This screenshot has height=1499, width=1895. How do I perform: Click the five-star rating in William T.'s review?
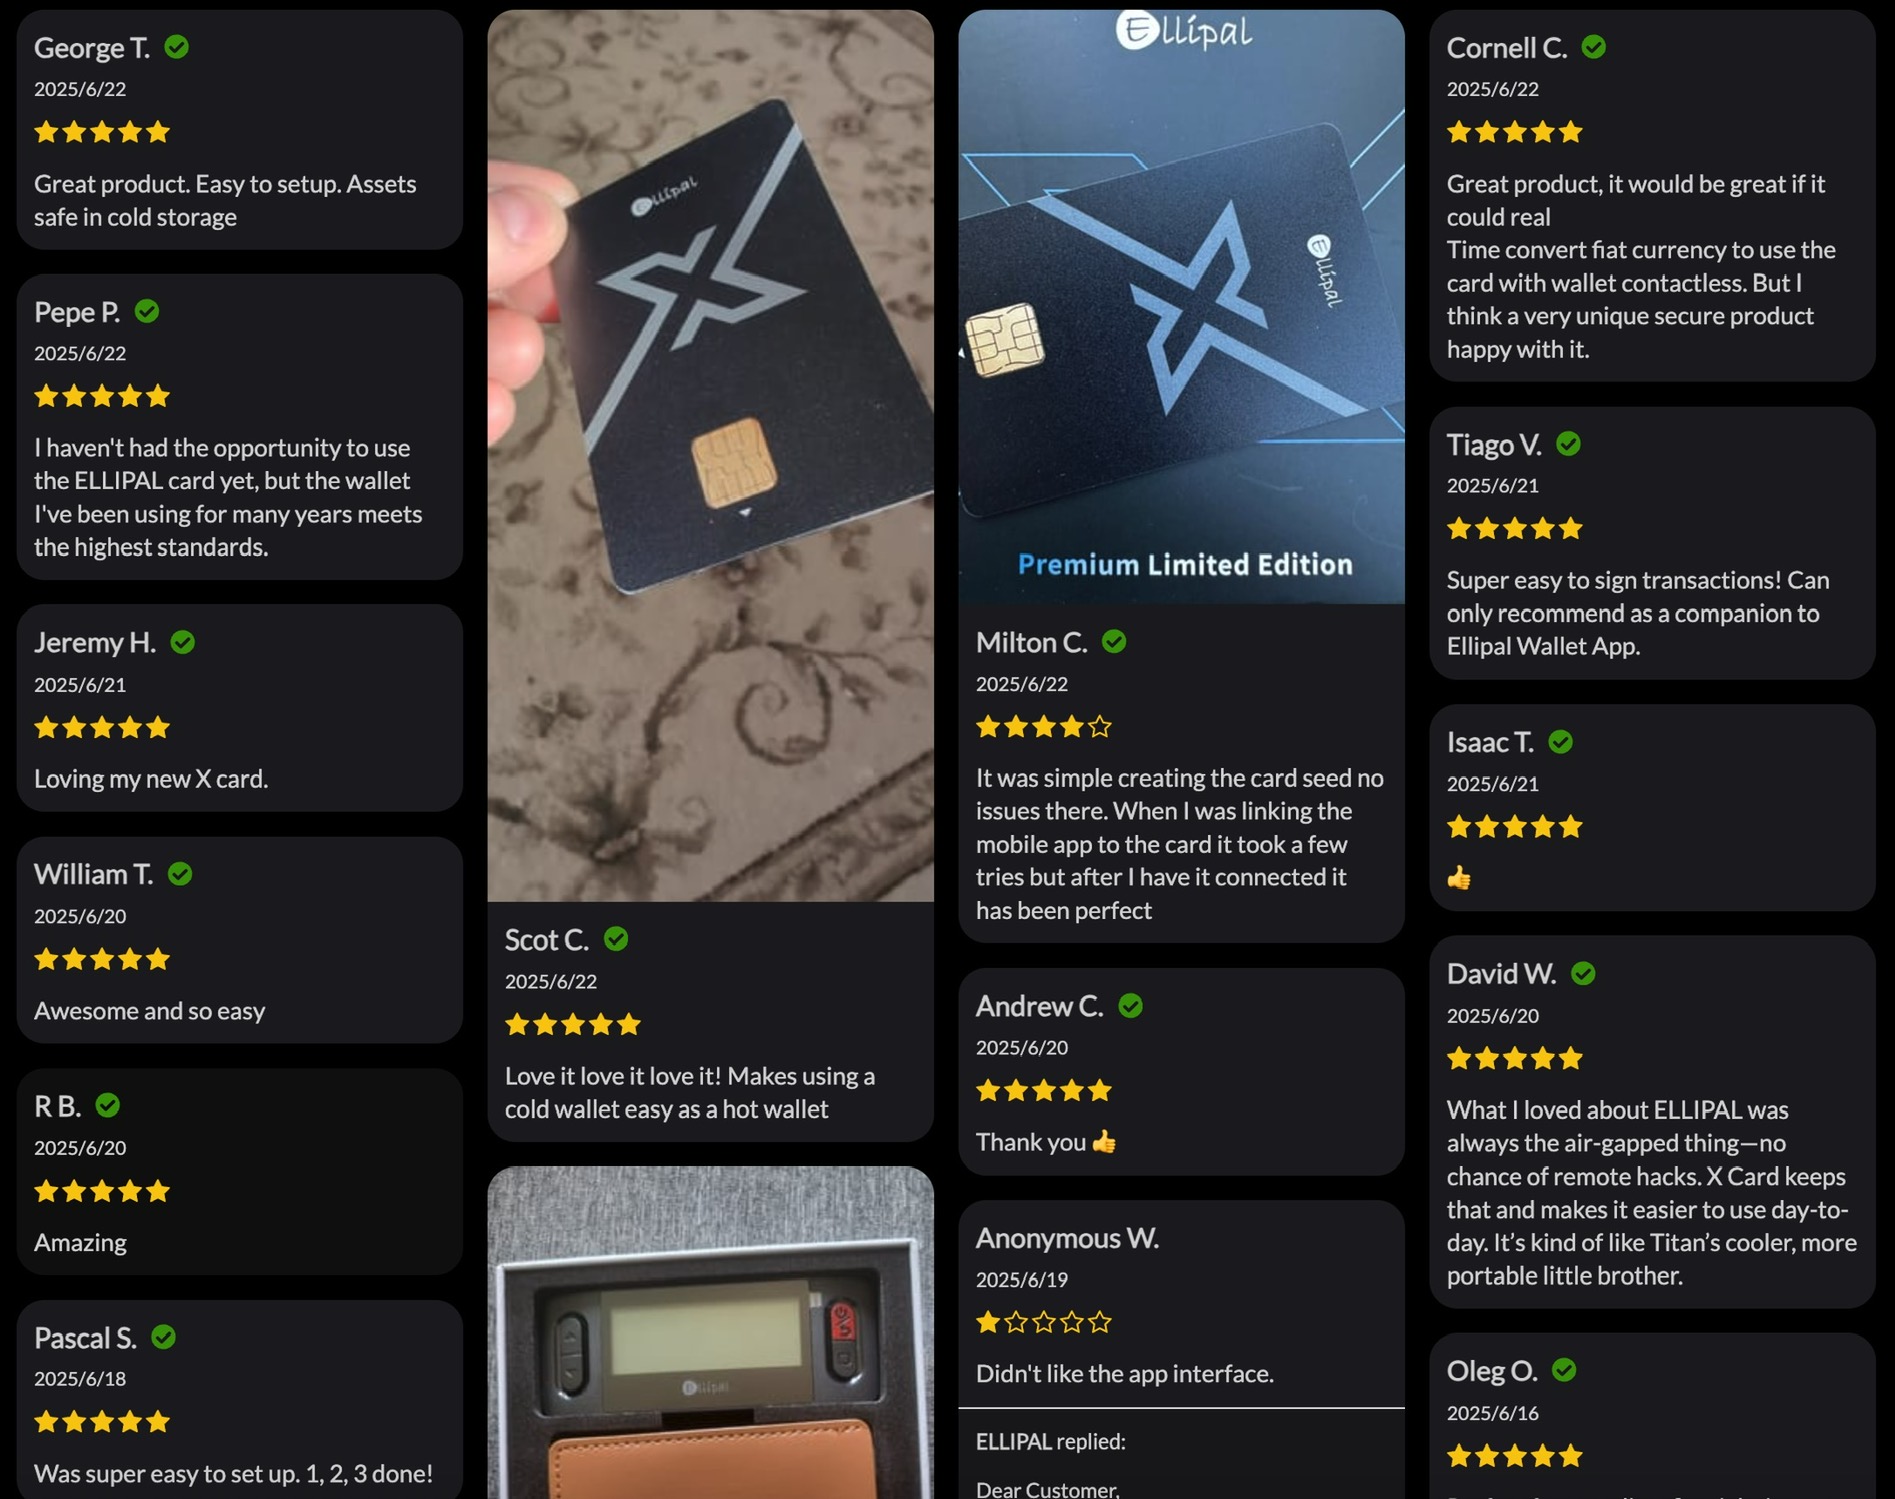pyautogui.click(x=102, y=959)
